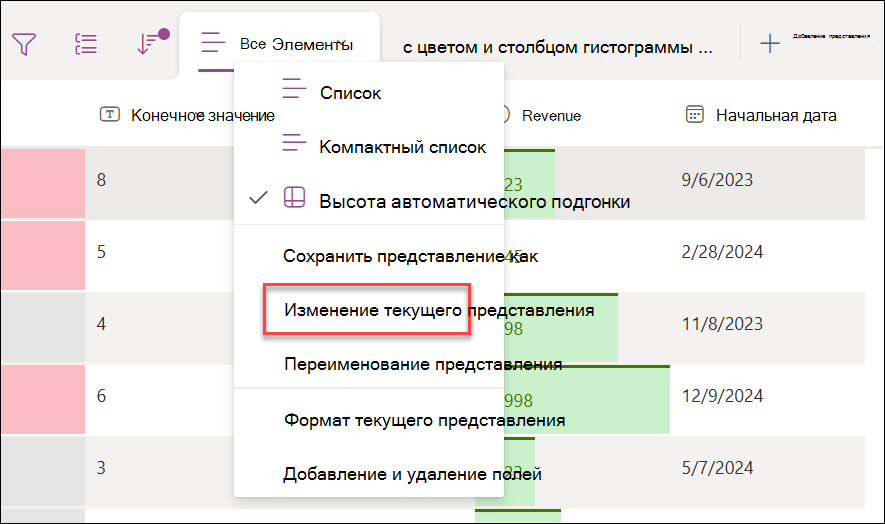Open the sort icon with dot
Image resolution: width=885 pixels, height=524 pixels.
click(153, 42)
